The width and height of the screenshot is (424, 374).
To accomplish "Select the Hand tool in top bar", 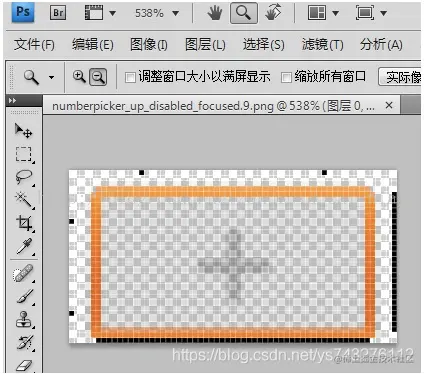I will coord(215,13).
